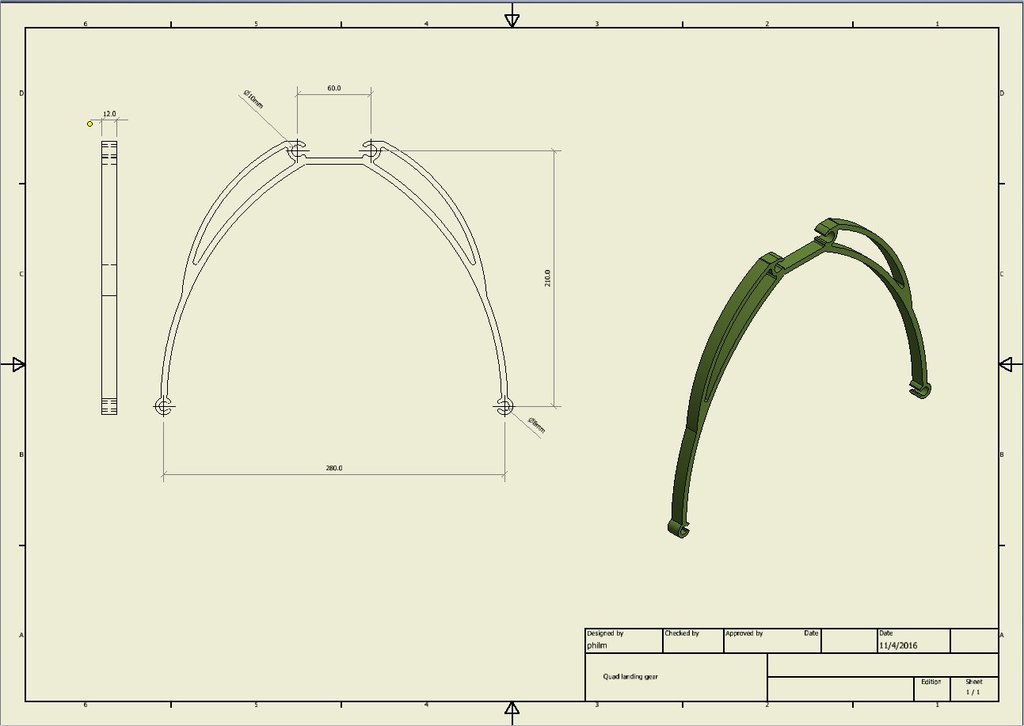The width and height of the screenshot is (1024, 726).
Task: Select the sheet number '1 / 1'
Action: [973, 692]
